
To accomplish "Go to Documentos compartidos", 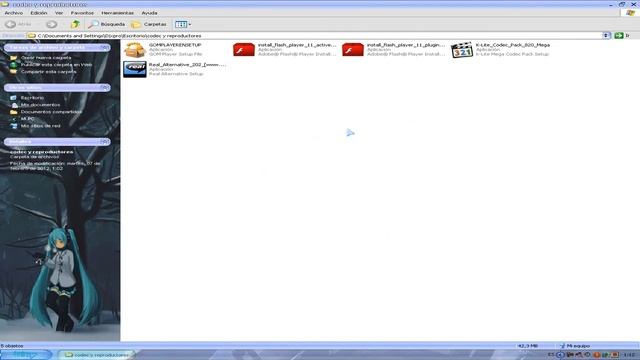I will tap(51, 111).
